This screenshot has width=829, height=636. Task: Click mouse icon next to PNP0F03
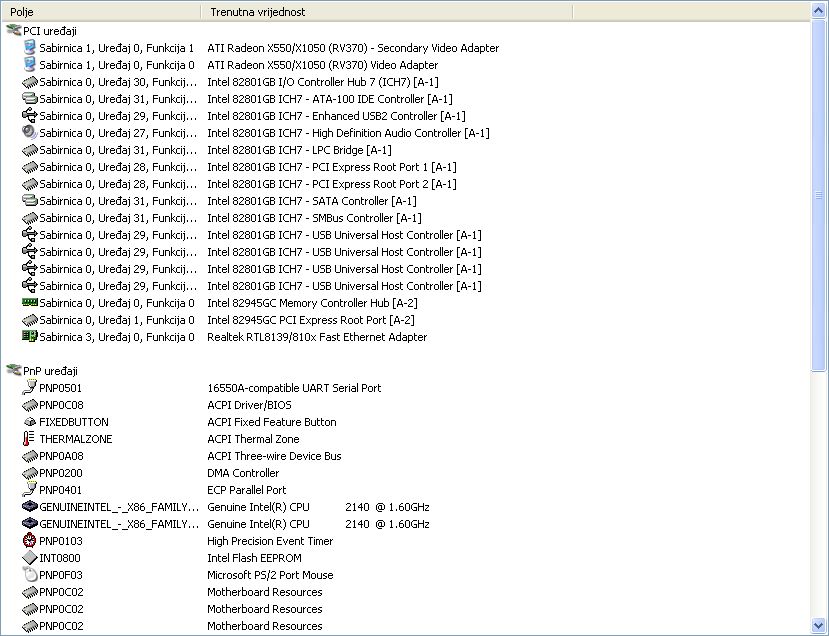click(30, 575)
